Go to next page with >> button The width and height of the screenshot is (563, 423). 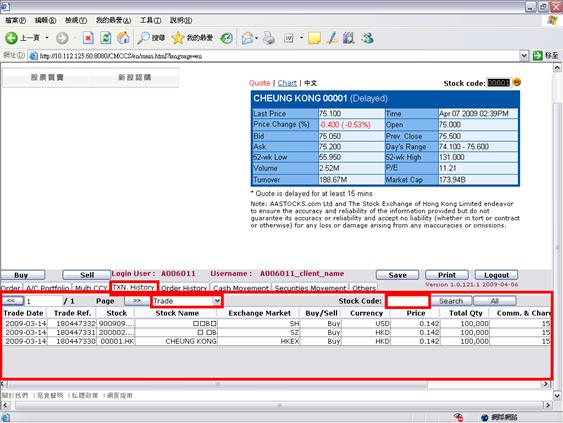[x=137, y=301]
